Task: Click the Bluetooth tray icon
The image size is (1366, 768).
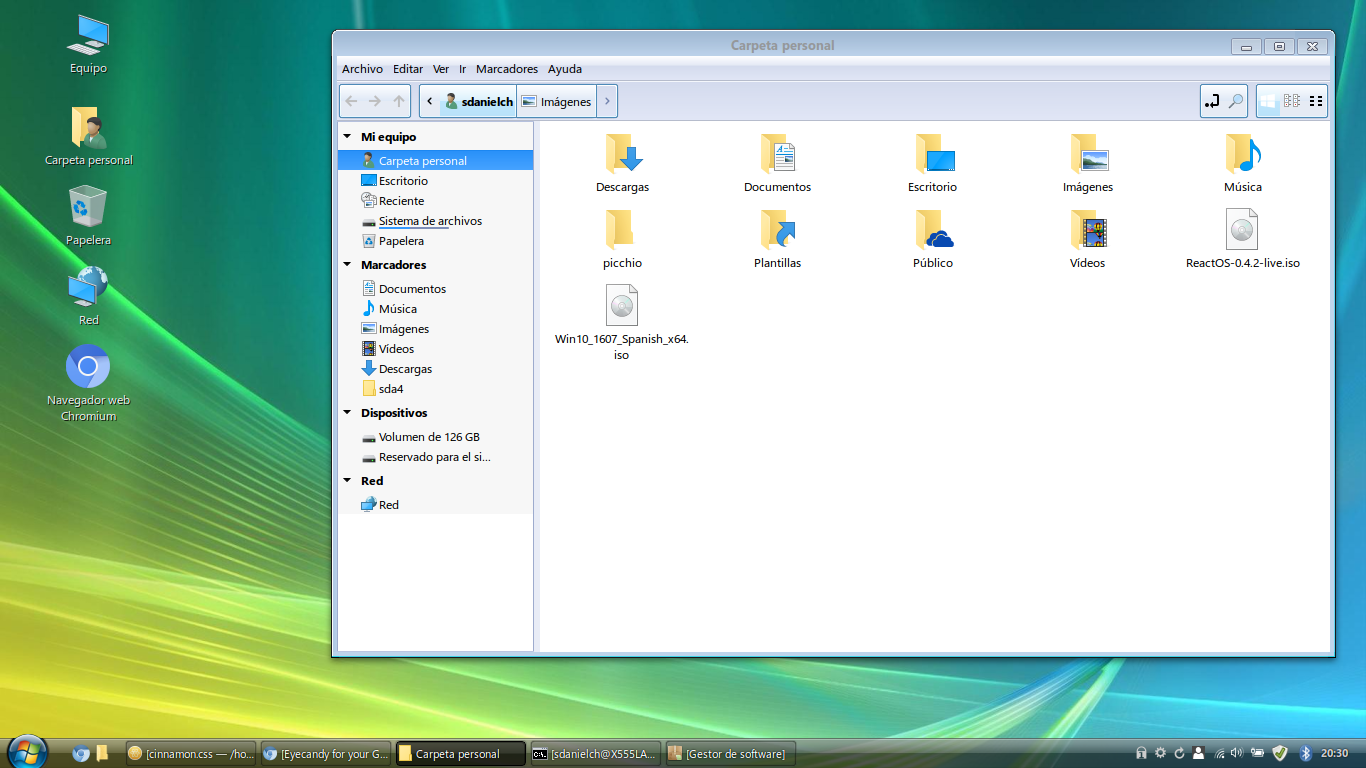Action: (x=1305, y=753)
